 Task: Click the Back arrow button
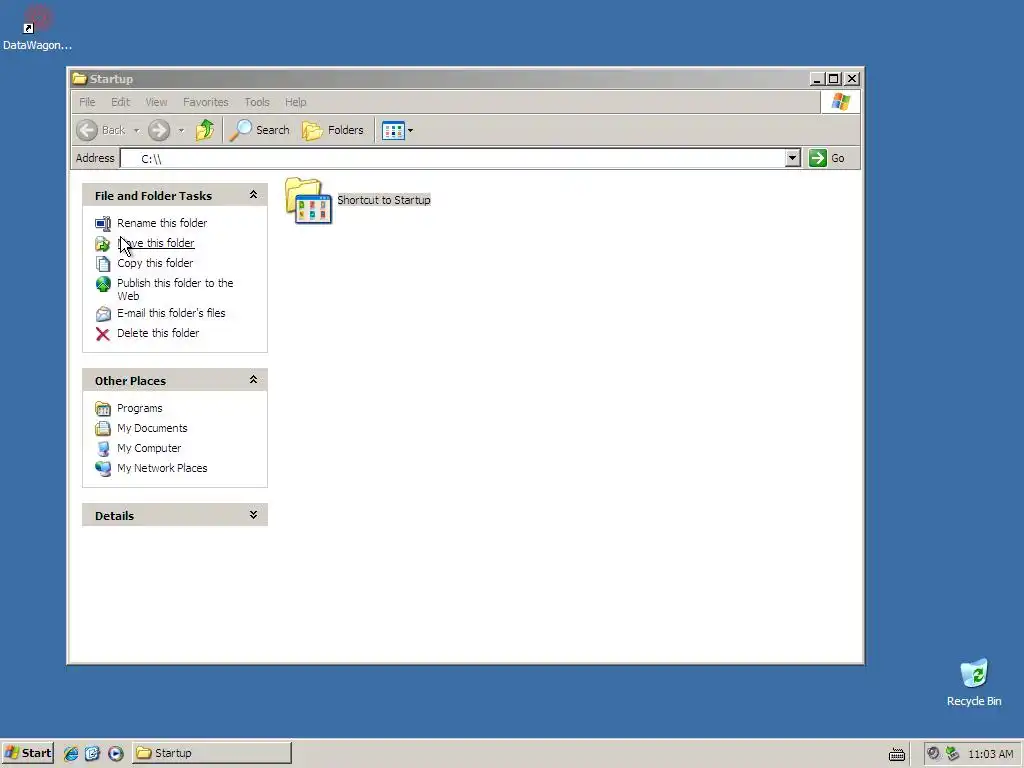click(87, 130)
